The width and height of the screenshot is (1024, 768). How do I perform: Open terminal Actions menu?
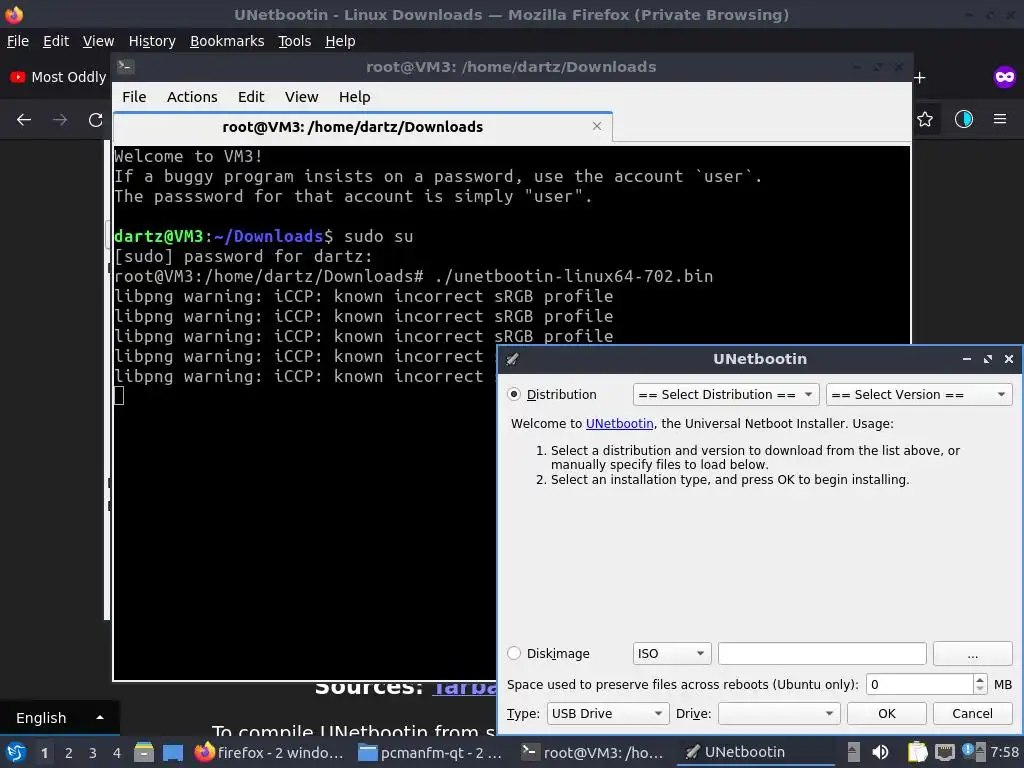(x=192, y=97)
